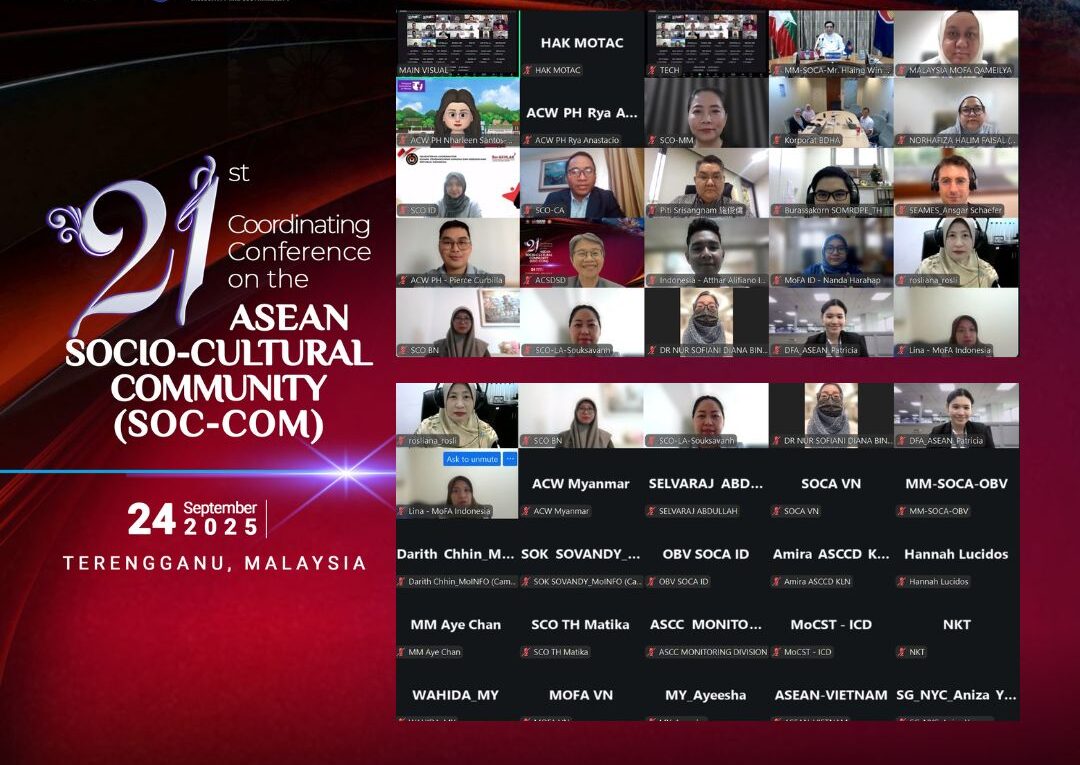1080x765 pixels.
Task: Select the SEAMES_Ansgar Schaefer video tile
Action: click(956, 182)
